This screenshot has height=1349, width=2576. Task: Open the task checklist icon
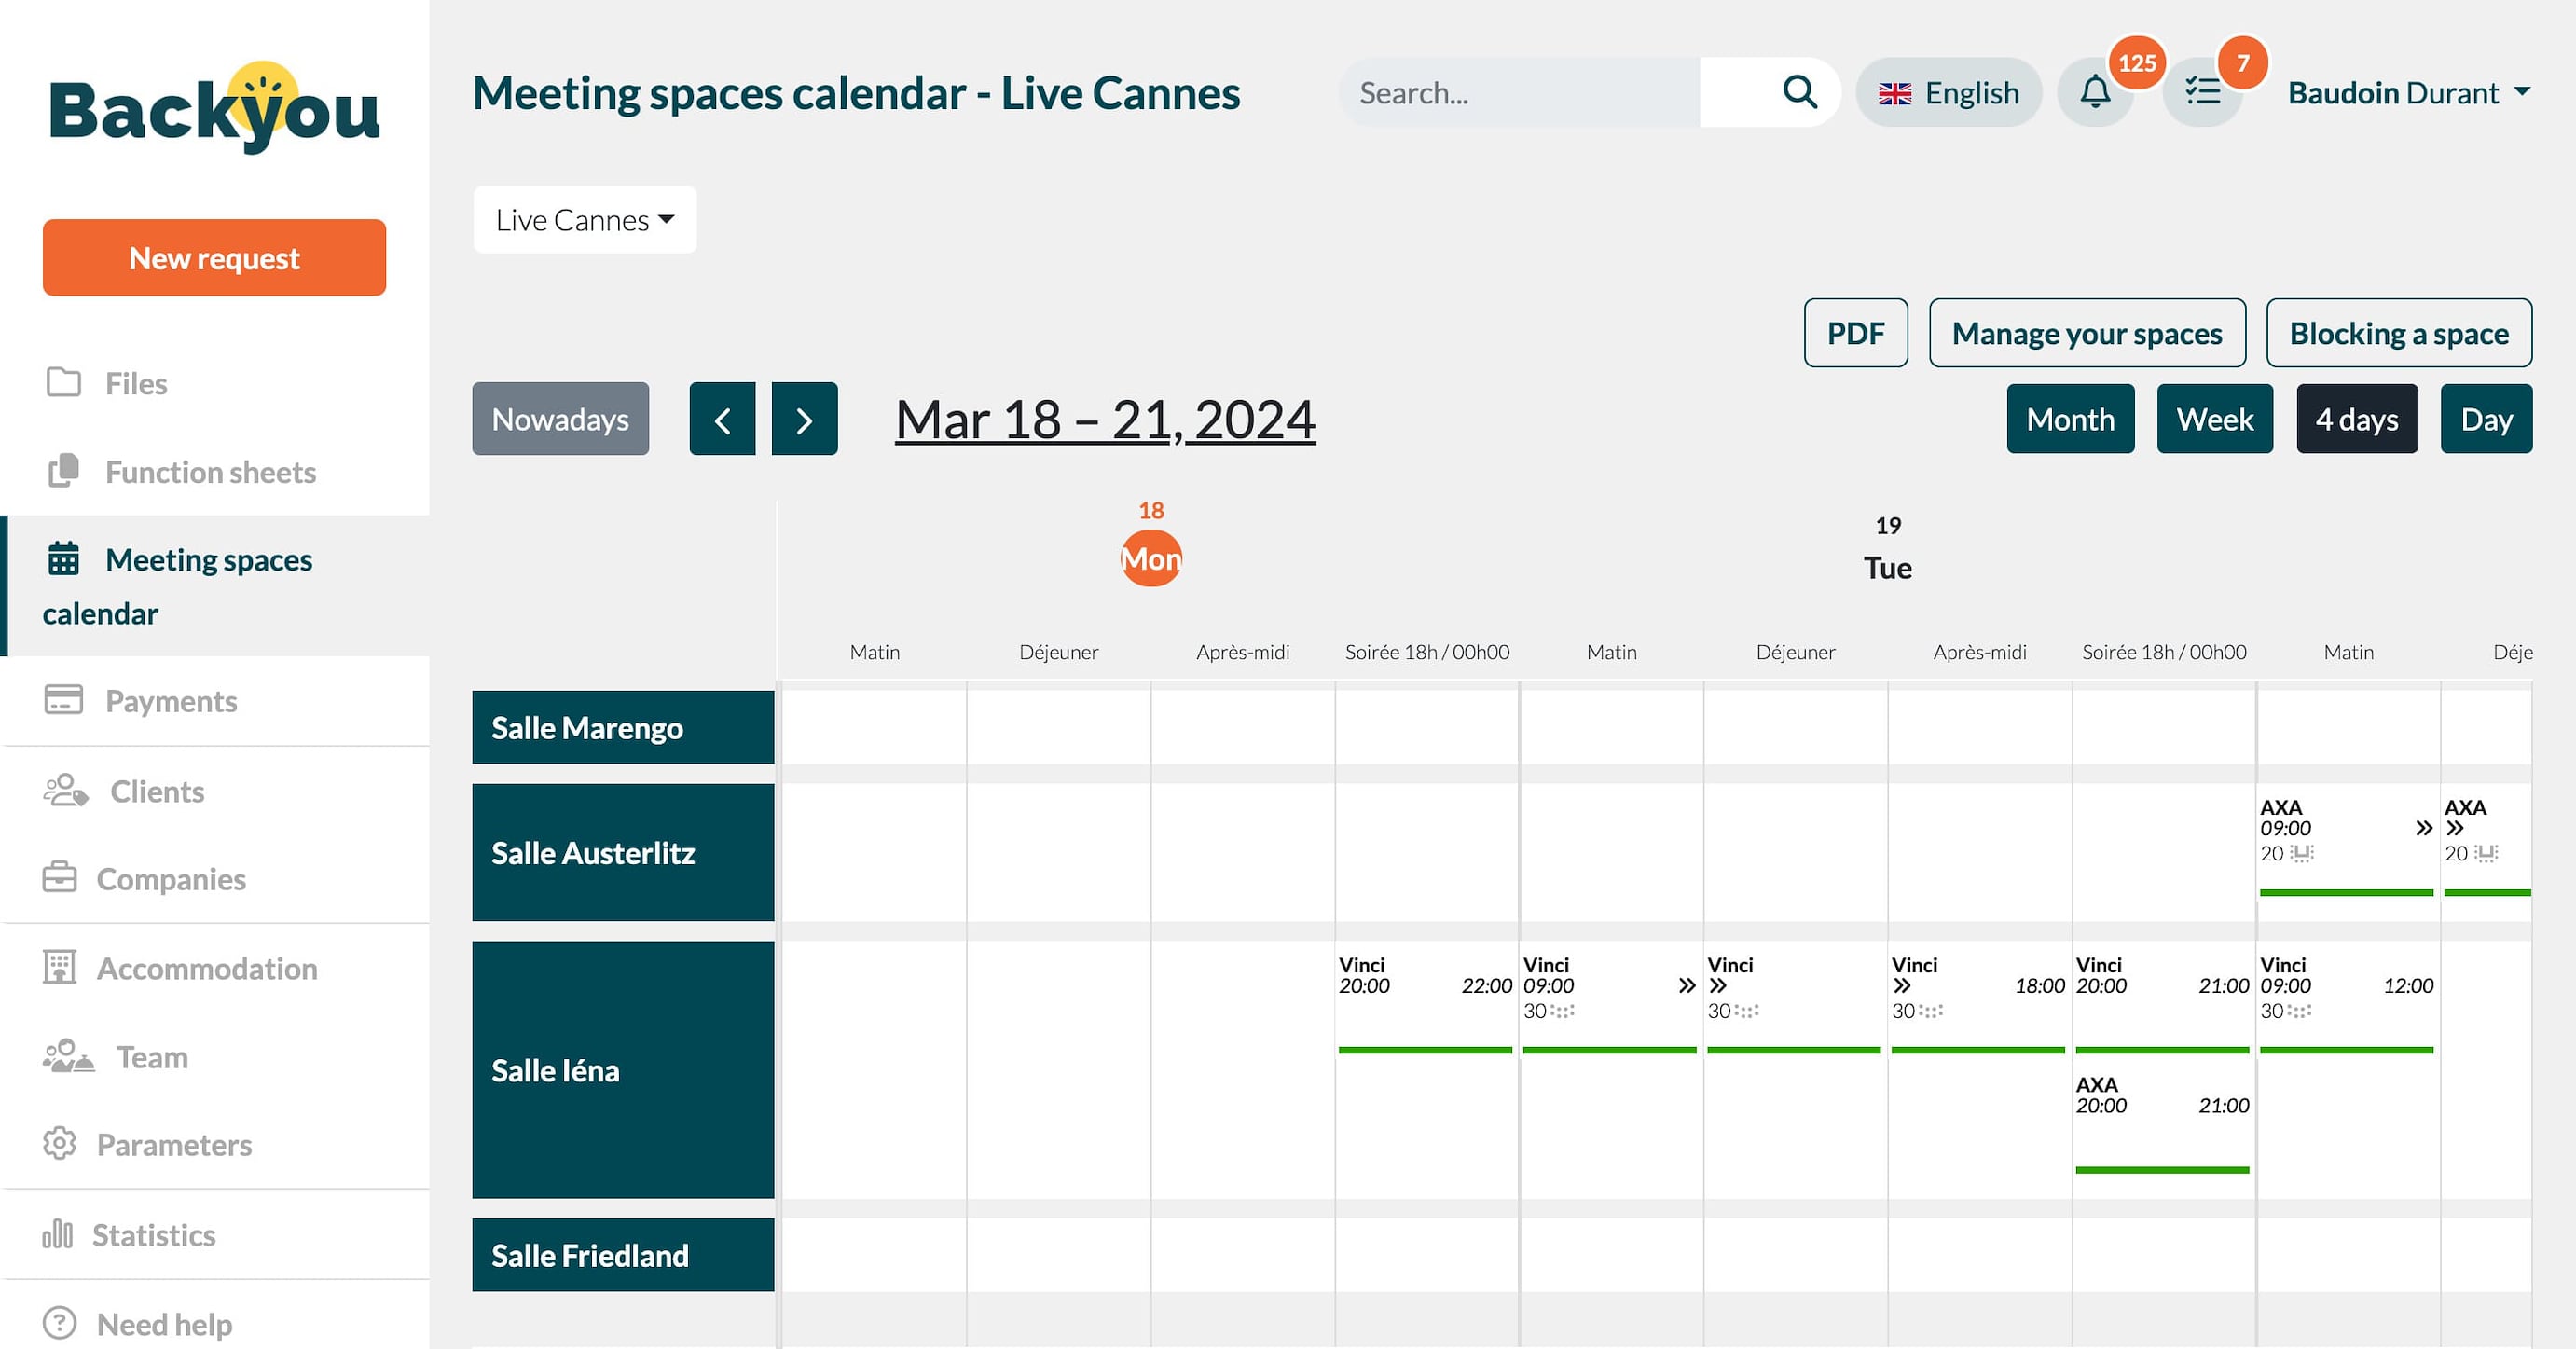[x=2202, y=93]
